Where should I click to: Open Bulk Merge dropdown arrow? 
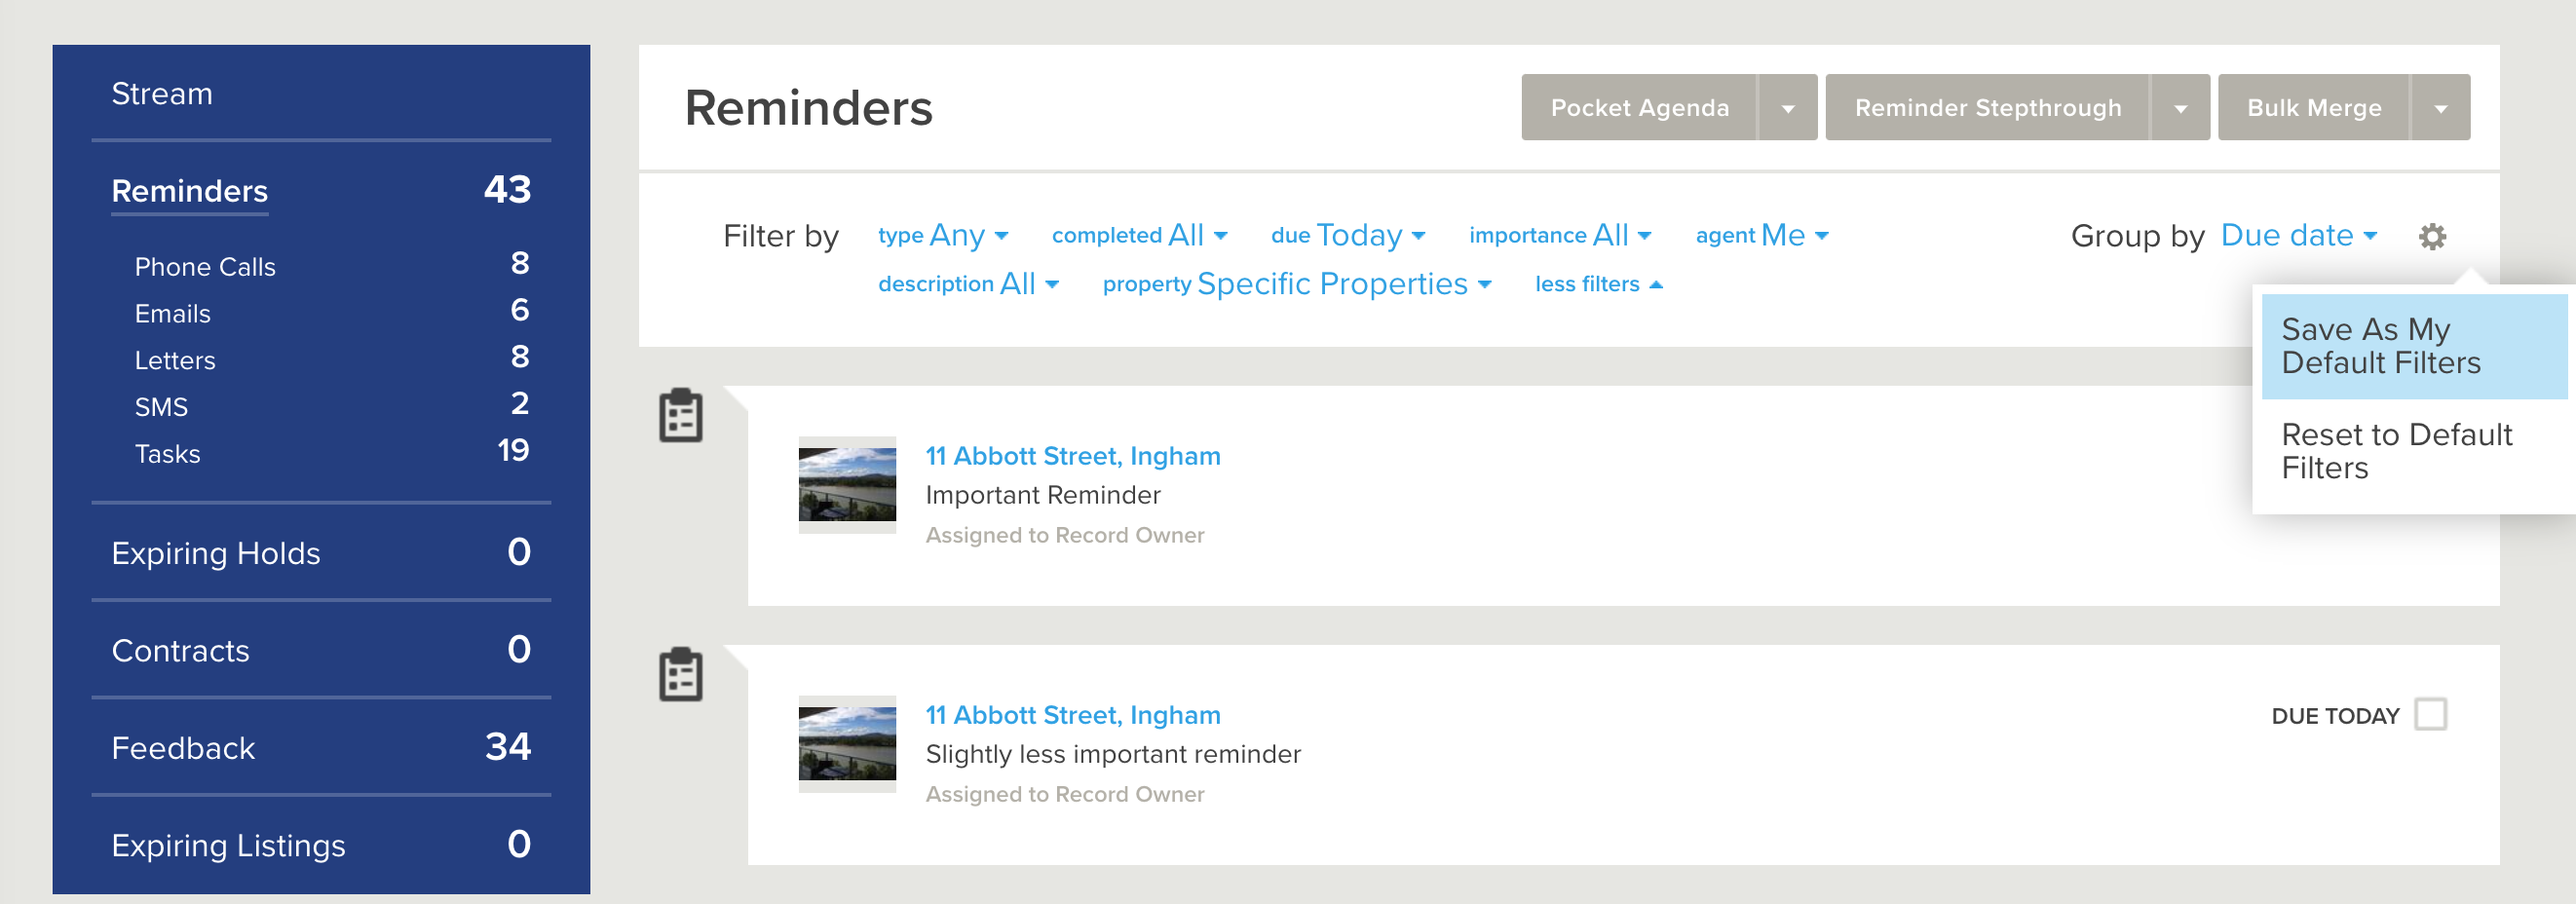click(x=2441, y=108)
